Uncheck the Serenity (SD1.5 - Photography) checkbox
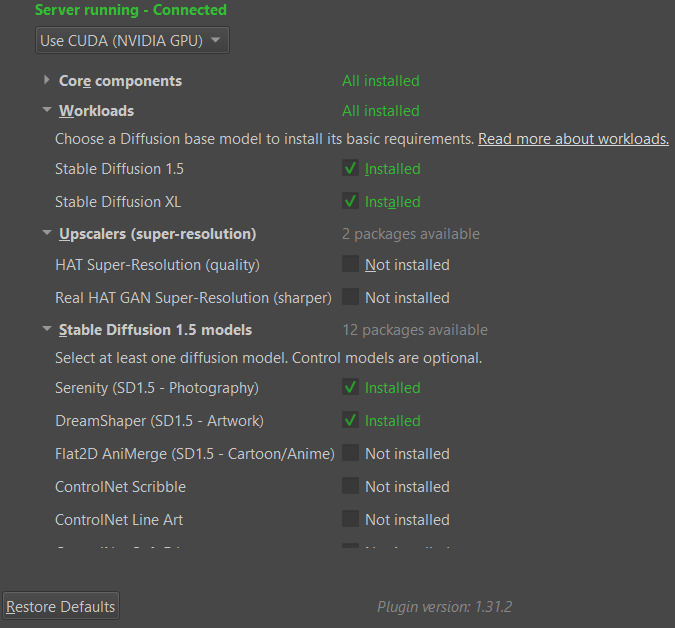This screenshot has width=675, height=628. [x=350, y=387]
